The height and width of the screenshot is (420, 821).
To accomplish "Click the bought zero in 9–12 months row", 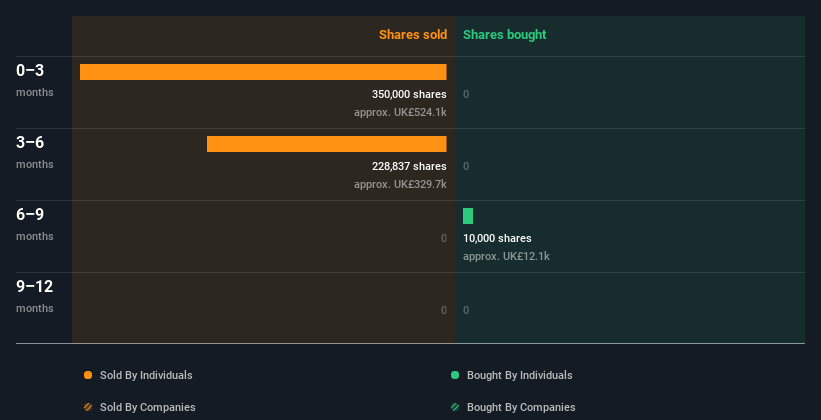I will 466,311.
